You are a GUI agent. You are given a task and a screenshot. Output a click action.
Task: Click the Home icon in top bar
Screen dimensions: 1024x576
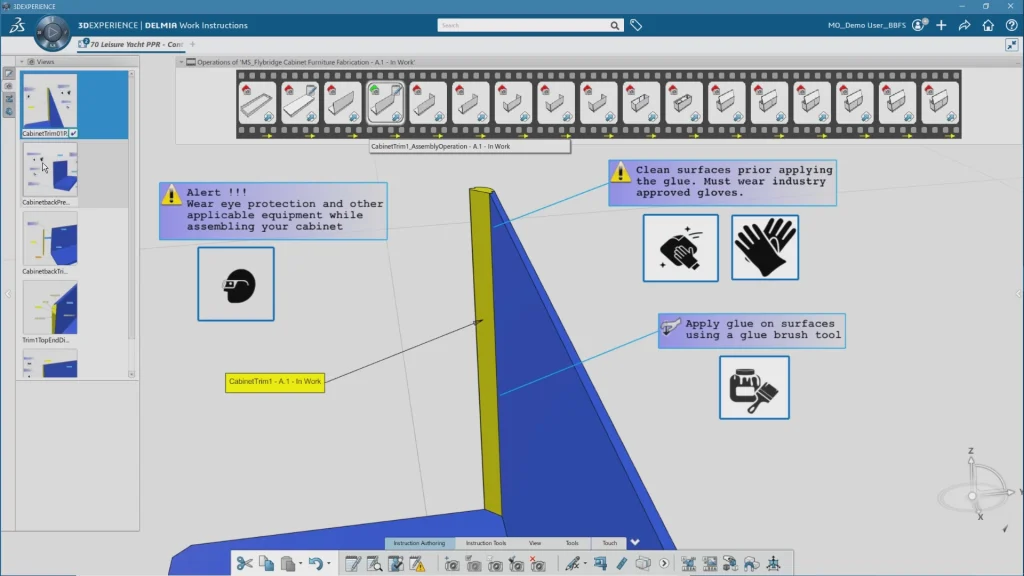click(x=988, y=25)
